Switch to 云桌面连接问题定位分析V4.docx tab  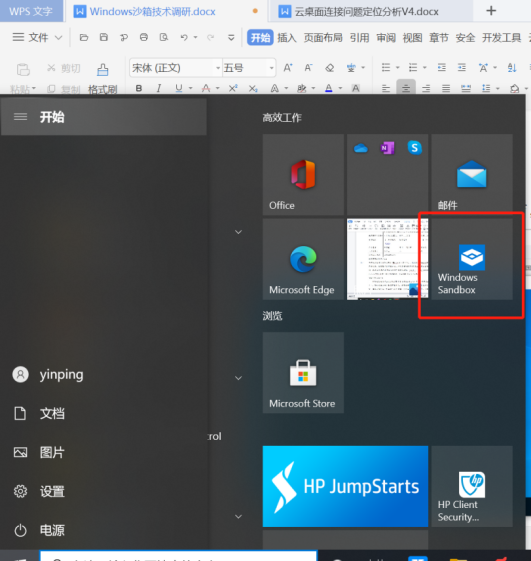[x=366, y=11]
